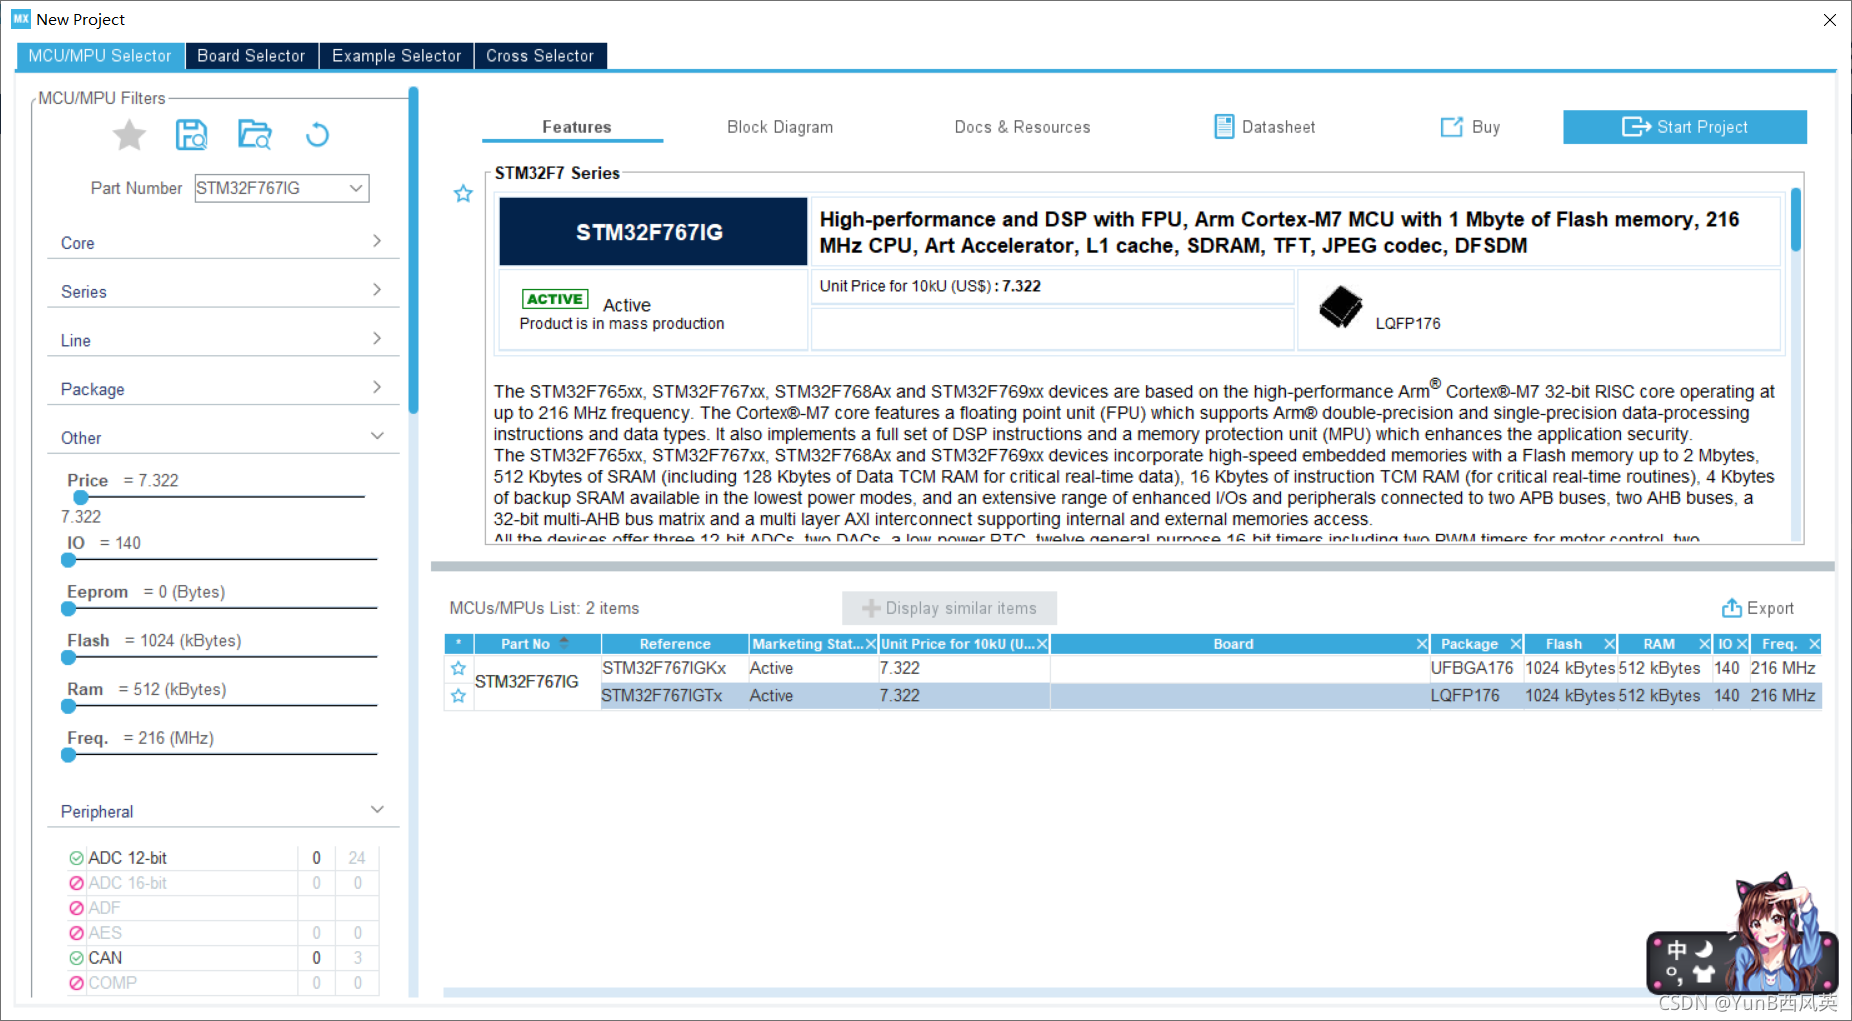
Task: Remove the IO column
Action: (1741, 644)
